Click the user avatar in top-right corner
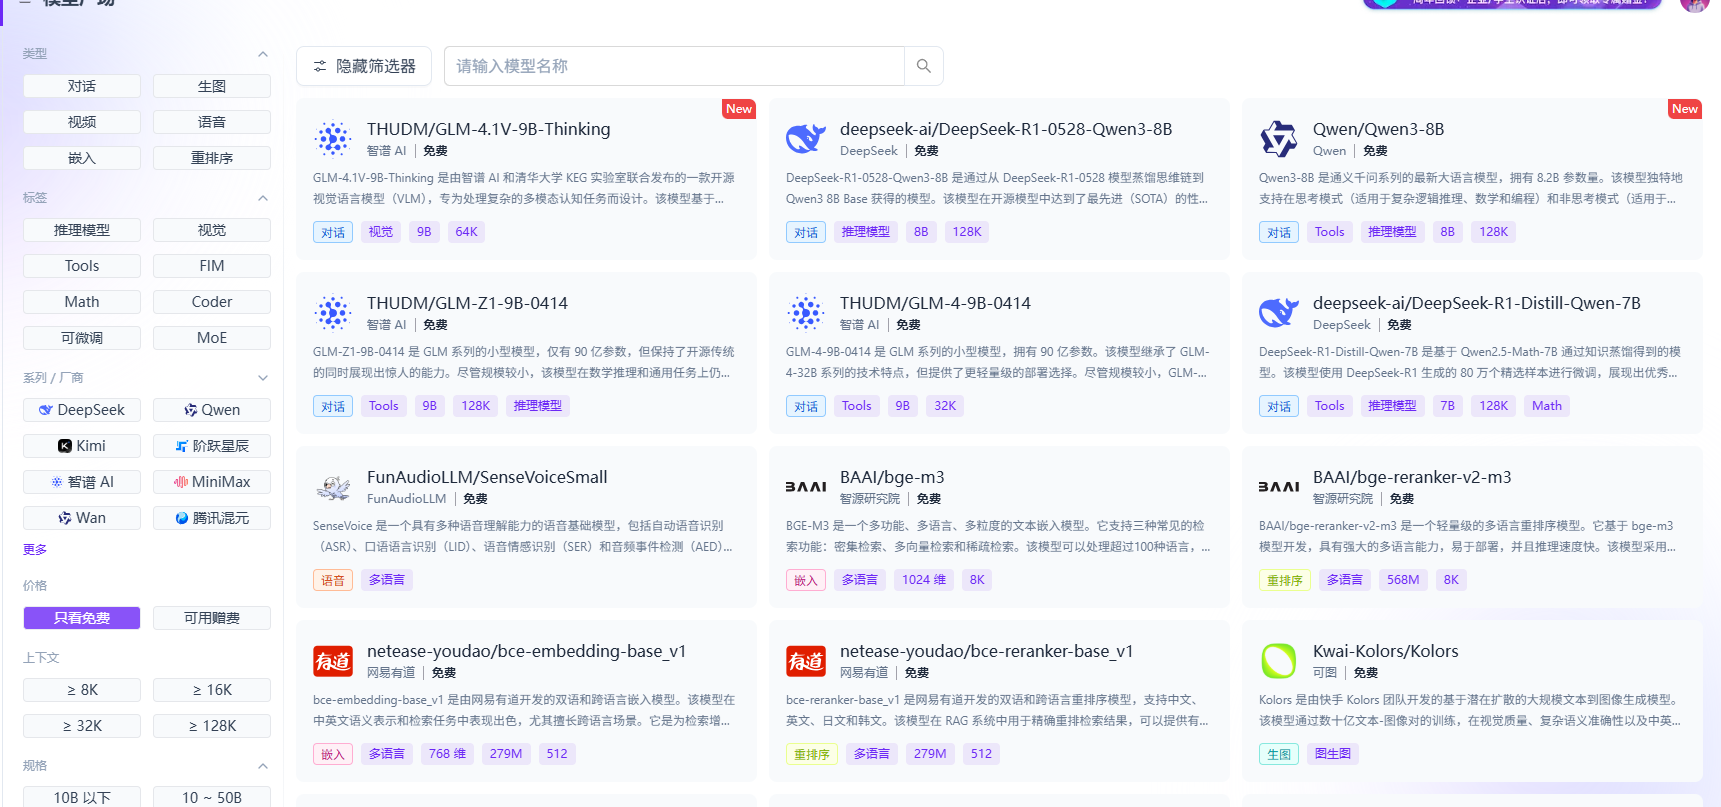 [1694, 4]
